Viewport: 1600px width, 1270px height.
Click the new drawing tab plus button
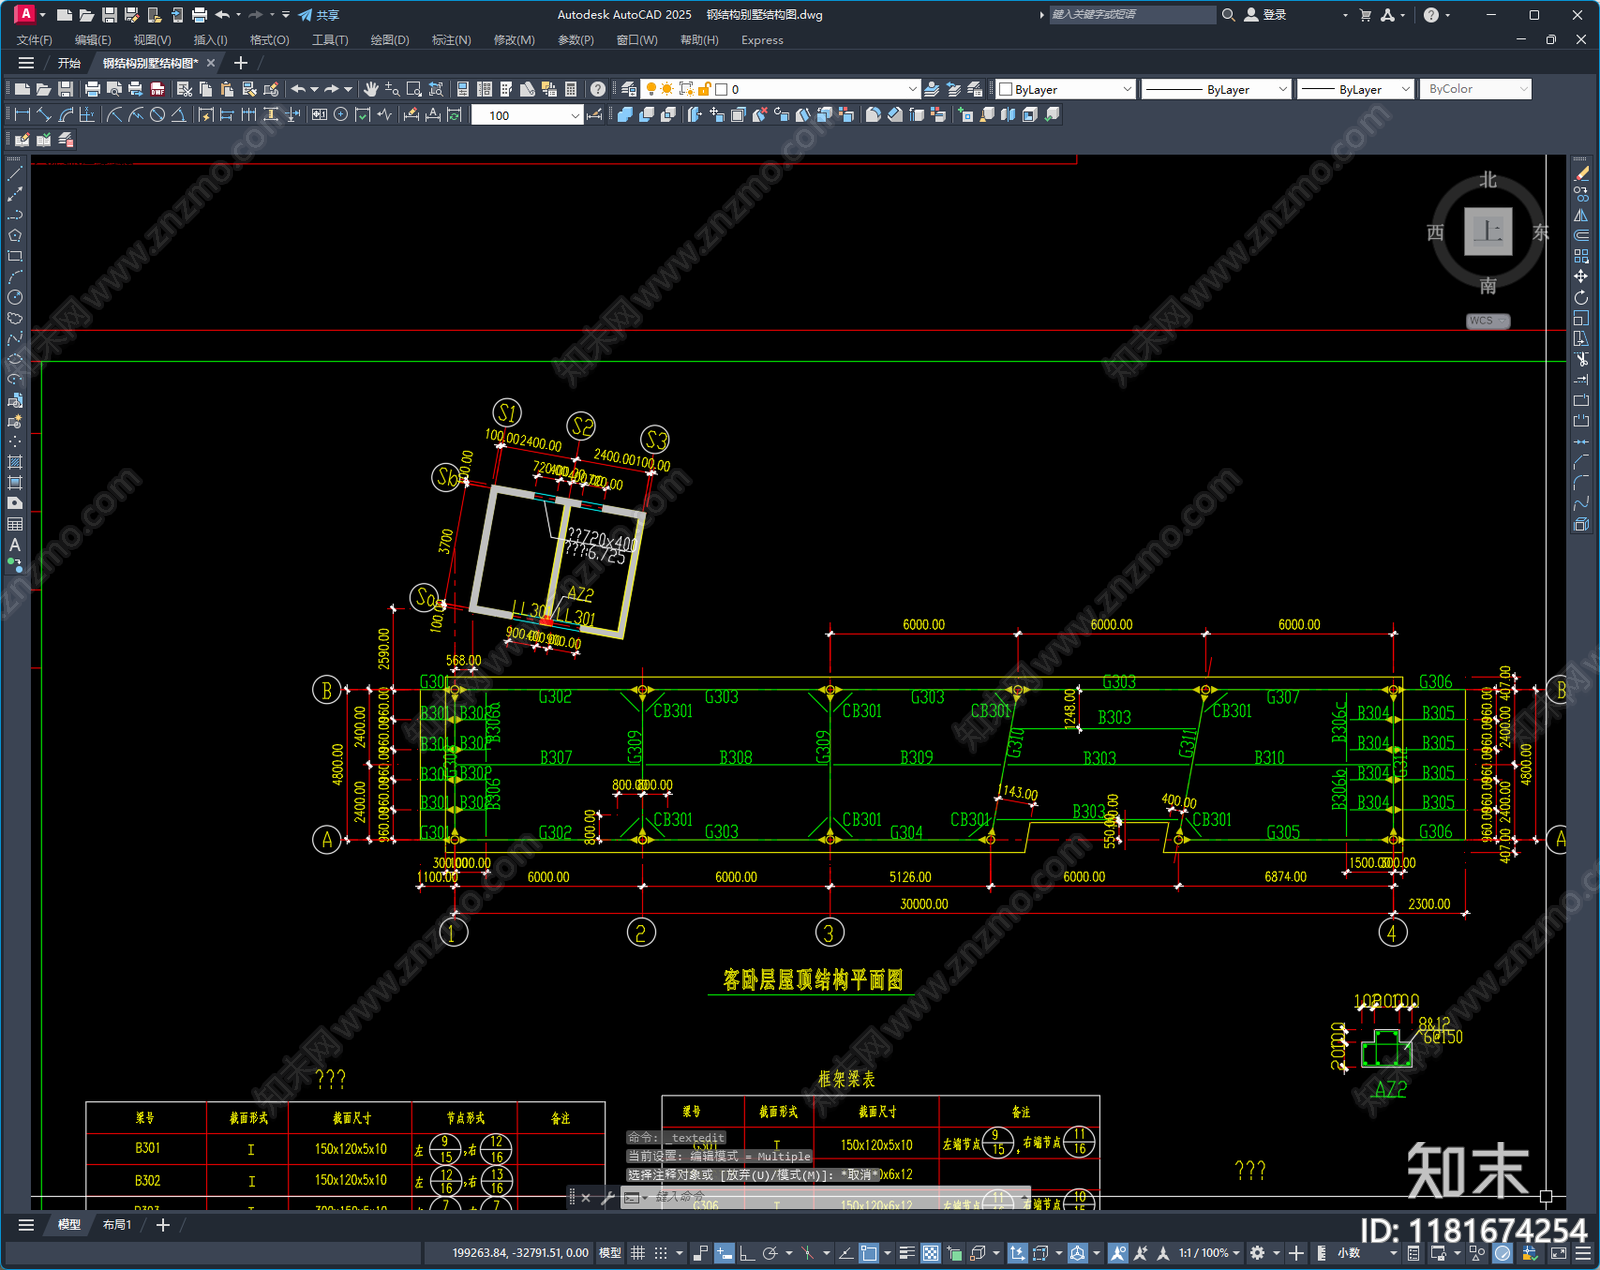[240, 63]
